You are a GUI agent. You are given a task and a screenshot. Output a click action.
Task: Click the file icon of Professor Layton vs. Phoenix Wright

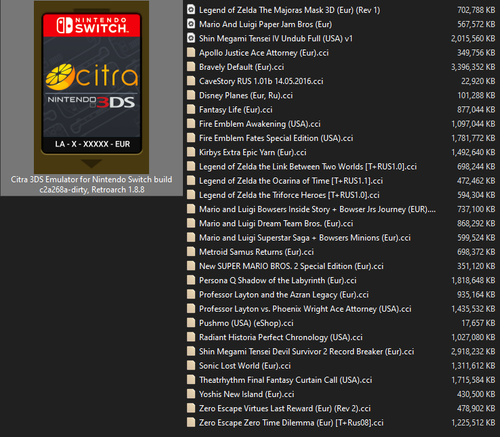click(x=191, y=309)
